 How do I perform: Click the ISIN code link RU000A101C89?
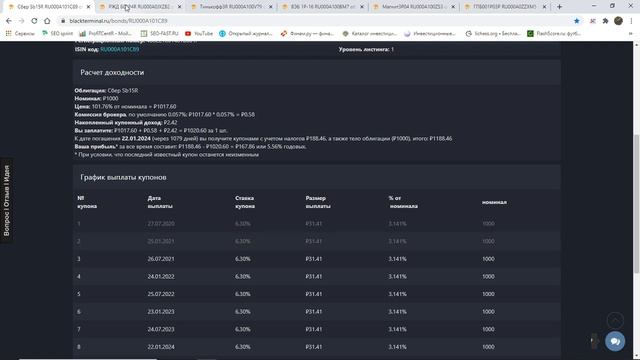coord(120,49)
